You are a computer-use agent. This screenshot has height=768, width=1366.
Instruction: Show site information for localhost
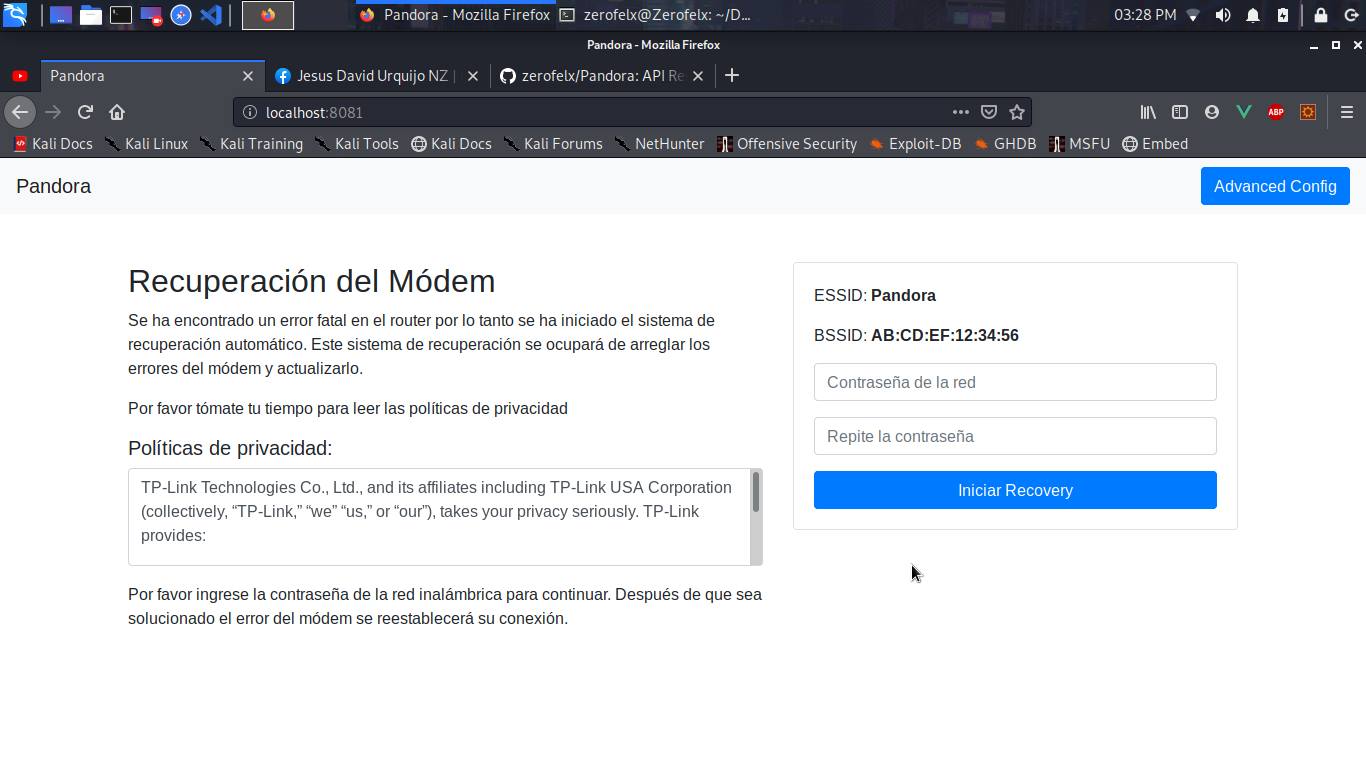pyautogui.click(x=250, y=112)
